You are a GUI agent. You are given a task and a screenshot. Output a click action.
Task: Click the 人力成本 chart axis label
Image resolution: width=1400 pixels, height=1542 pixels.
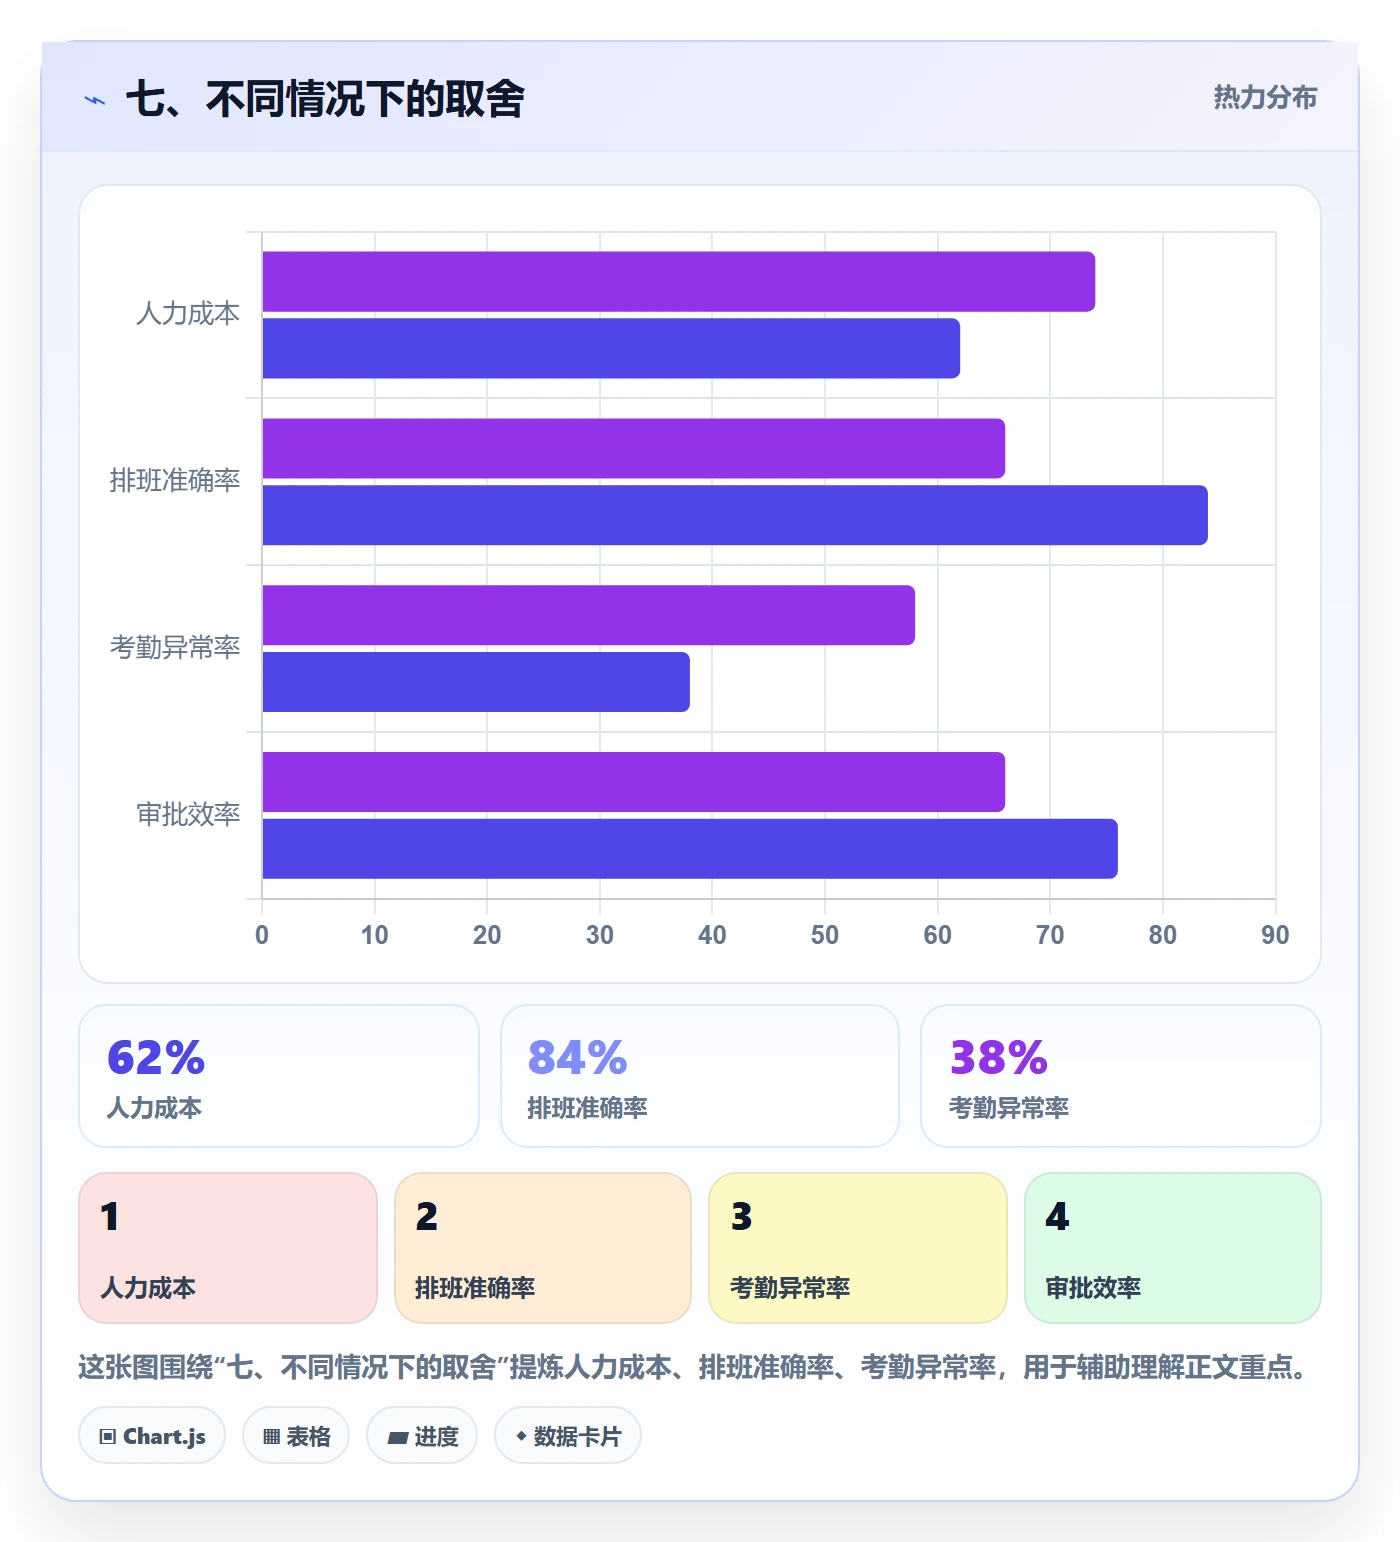[x=188, y=314]
